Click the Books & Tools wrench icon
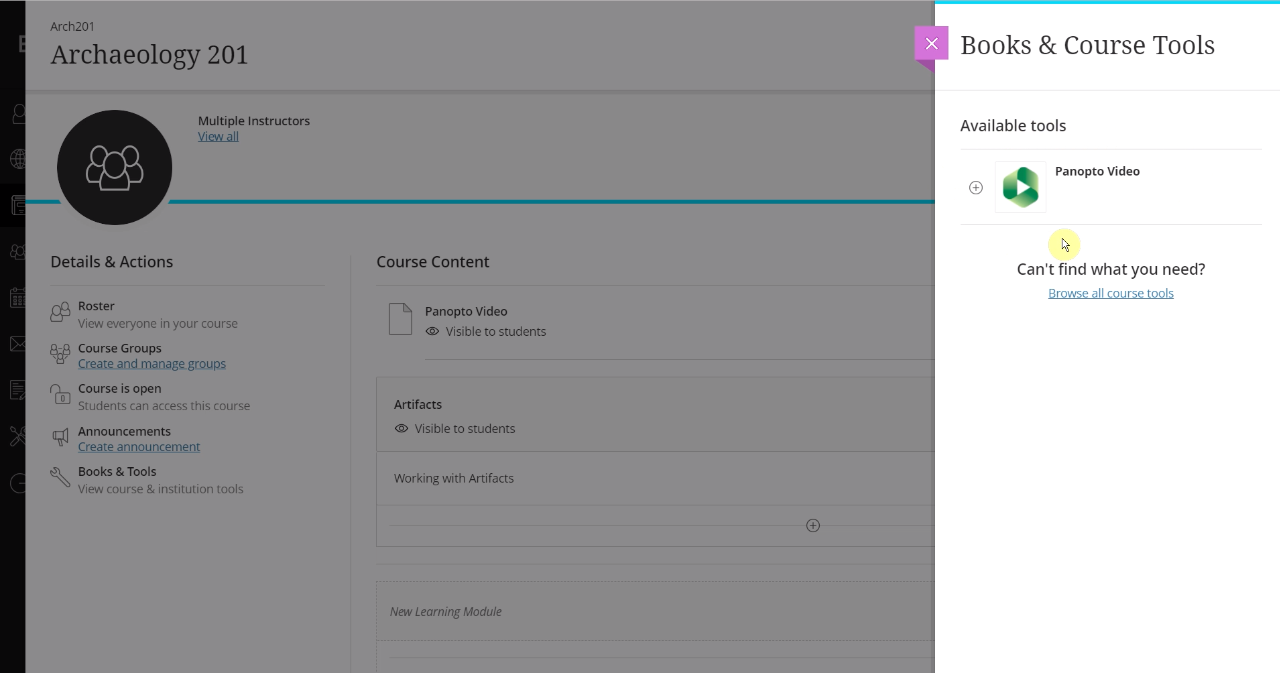 pos(60,478)
